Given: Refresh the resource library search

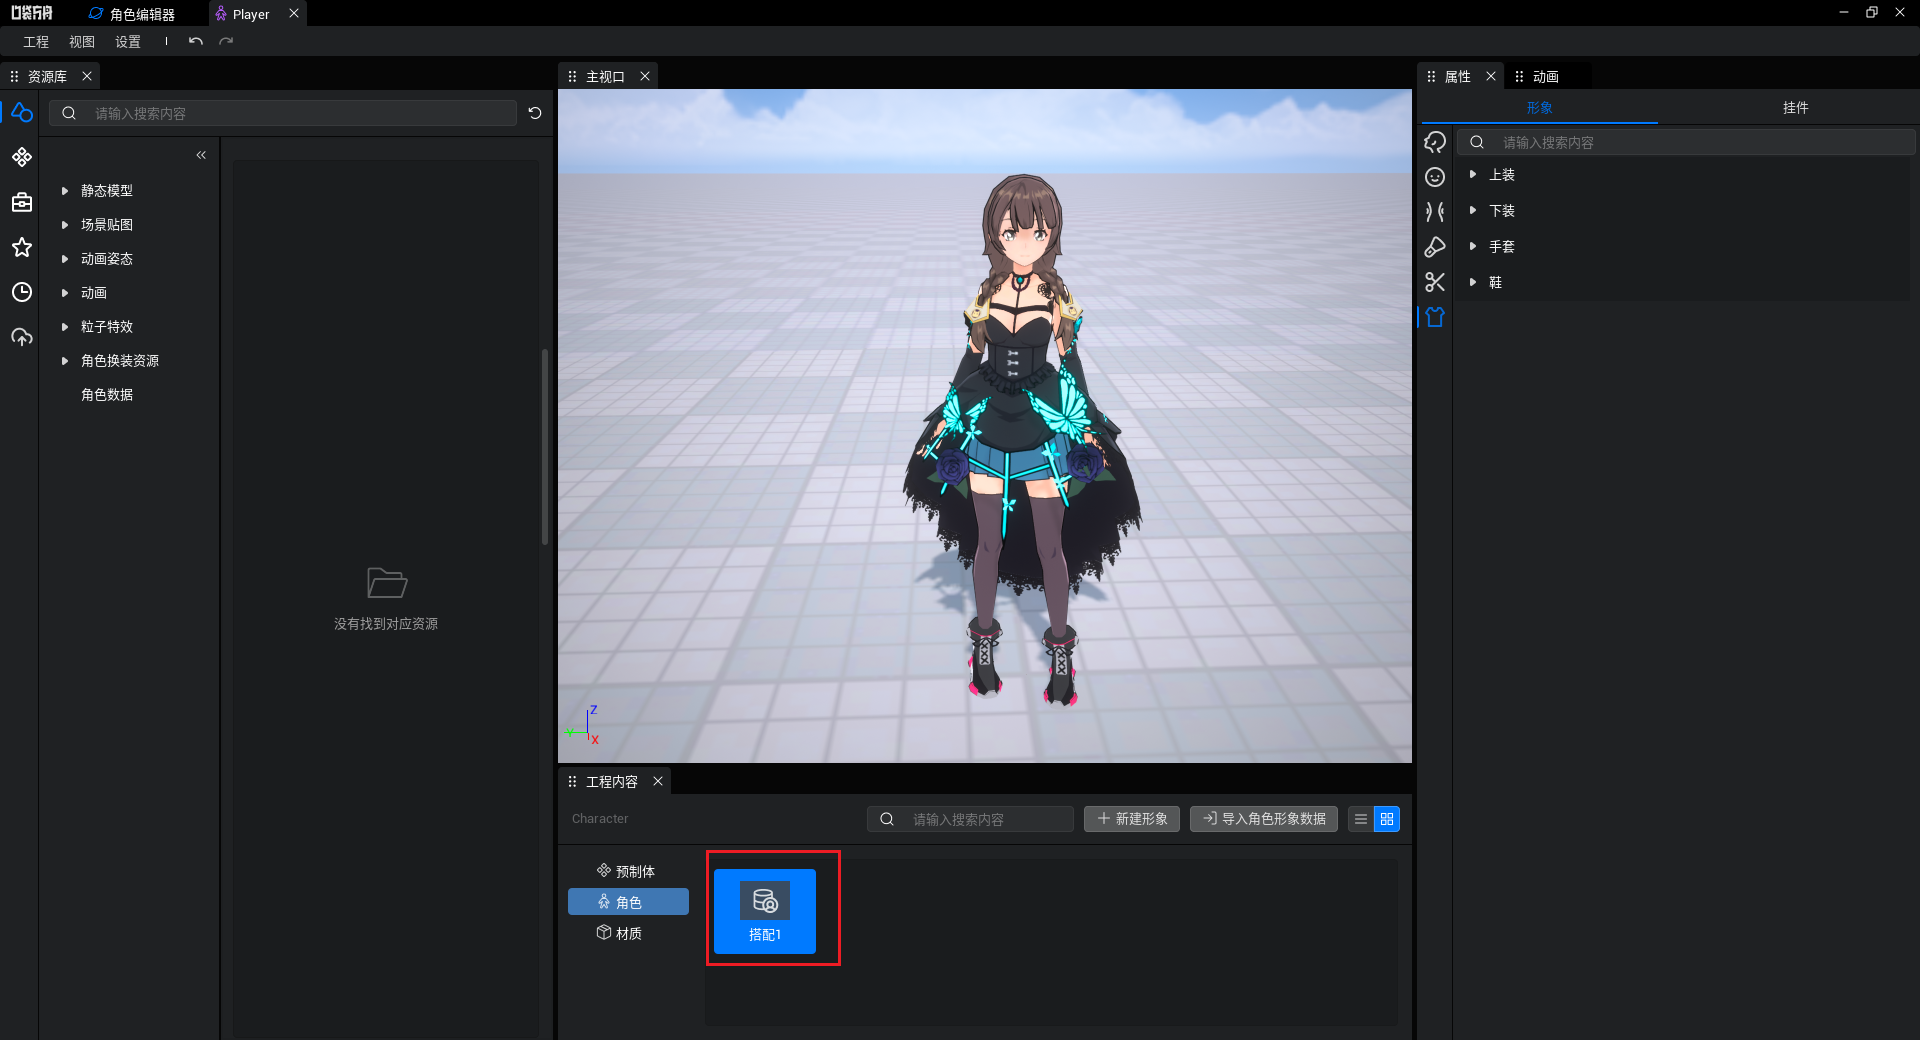Looking at the screenshot, I should click(535, 113).
